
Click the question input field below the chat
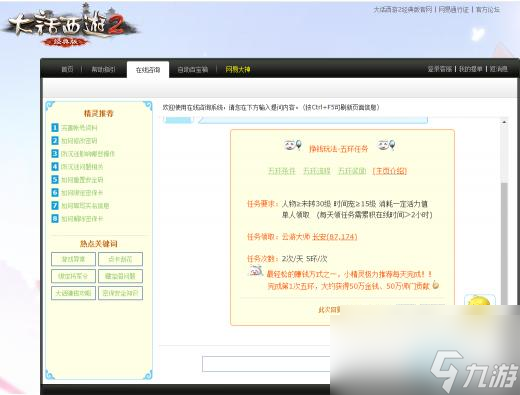tap(266, 364)
